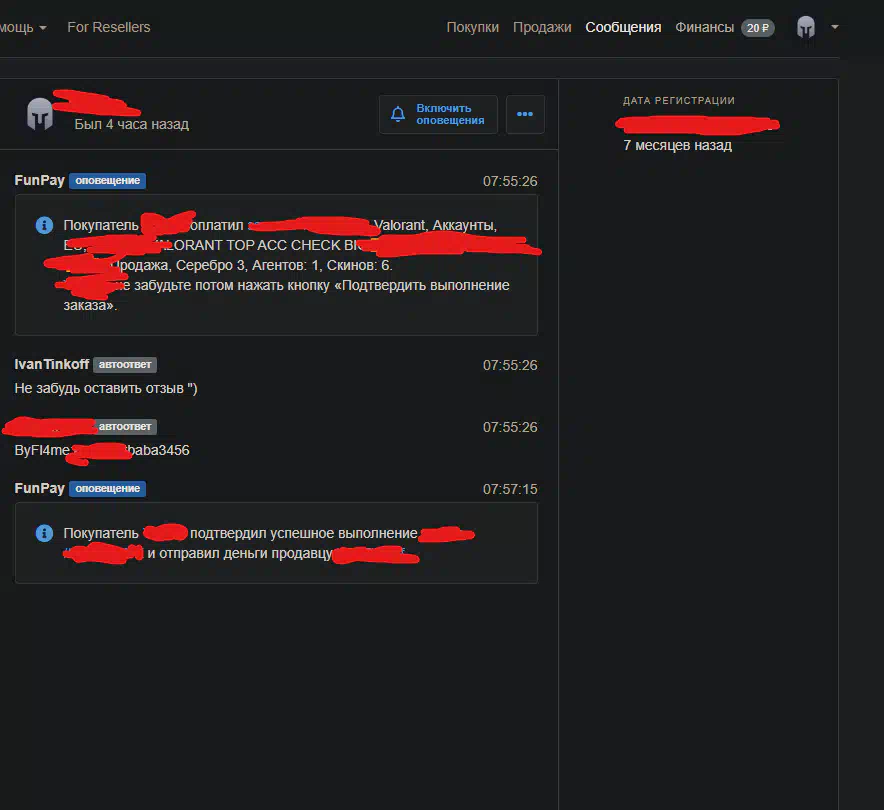Viewport: 884px width, 810px height.
Task: Click оповещение badge at 07:55:26
Action: pos(108,180)
